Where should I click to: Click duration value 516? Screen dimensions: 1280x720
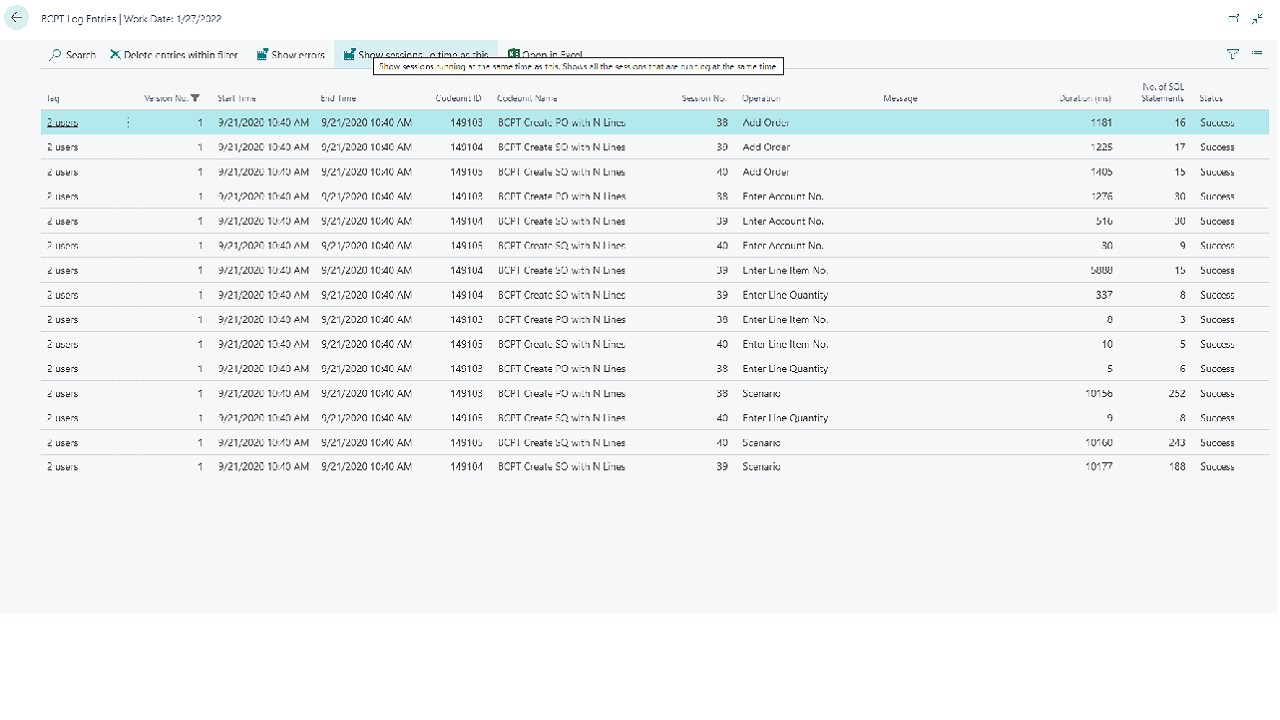(x=1104, y=221)
